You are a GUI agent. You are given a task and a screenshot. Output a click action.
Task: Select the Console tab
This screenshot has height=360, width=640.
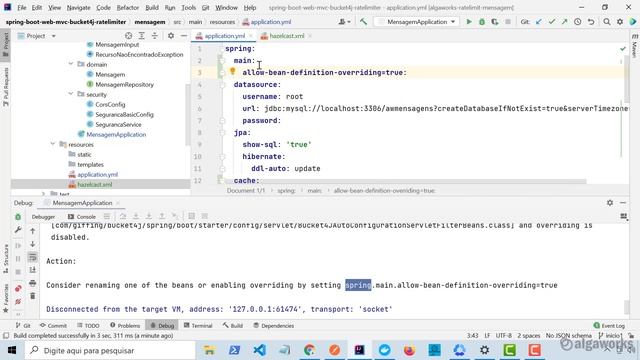(x=82, y=217)
